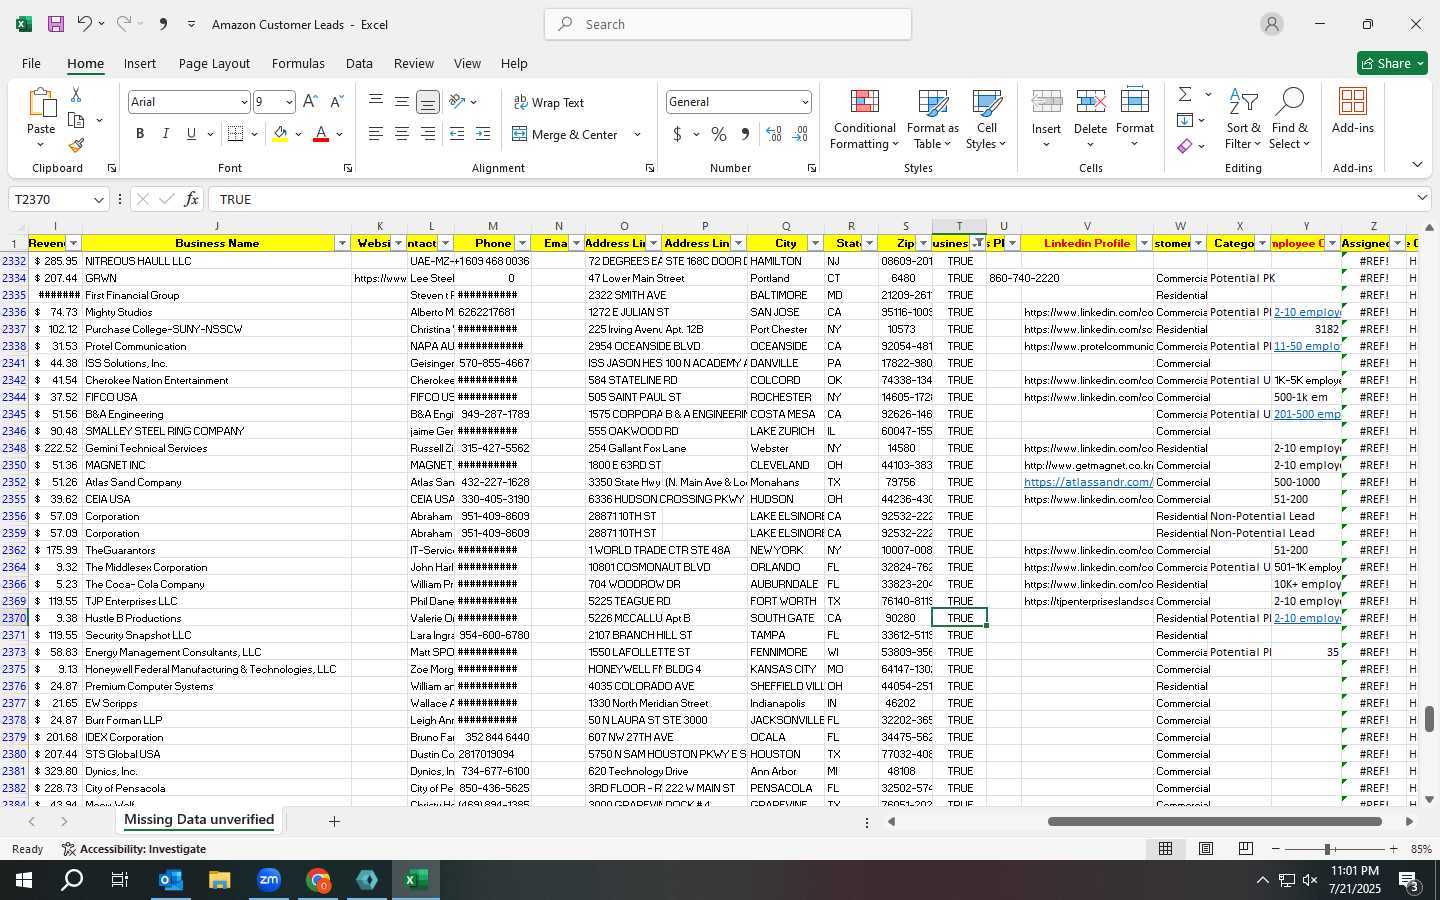Click the font color red swatch

pyautogui.click(x=321, y=134)
